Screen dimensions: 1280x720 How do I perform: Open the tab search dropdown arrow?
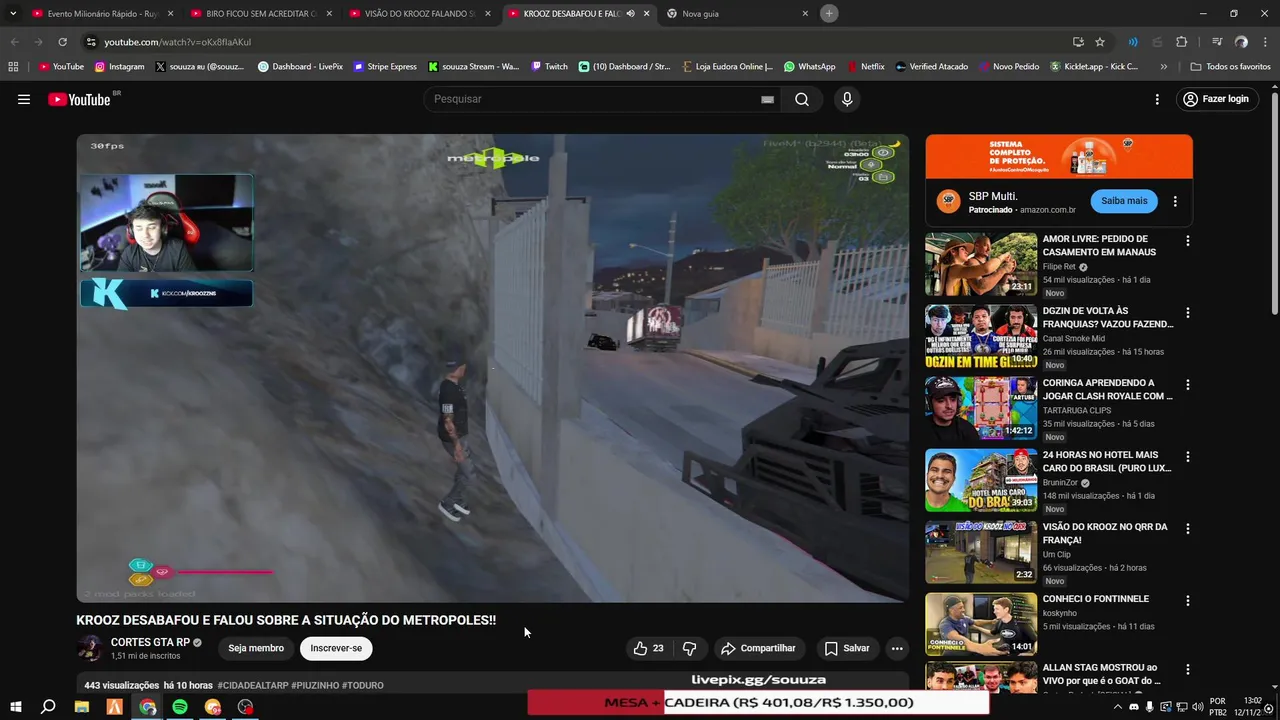tap(13, 13)
